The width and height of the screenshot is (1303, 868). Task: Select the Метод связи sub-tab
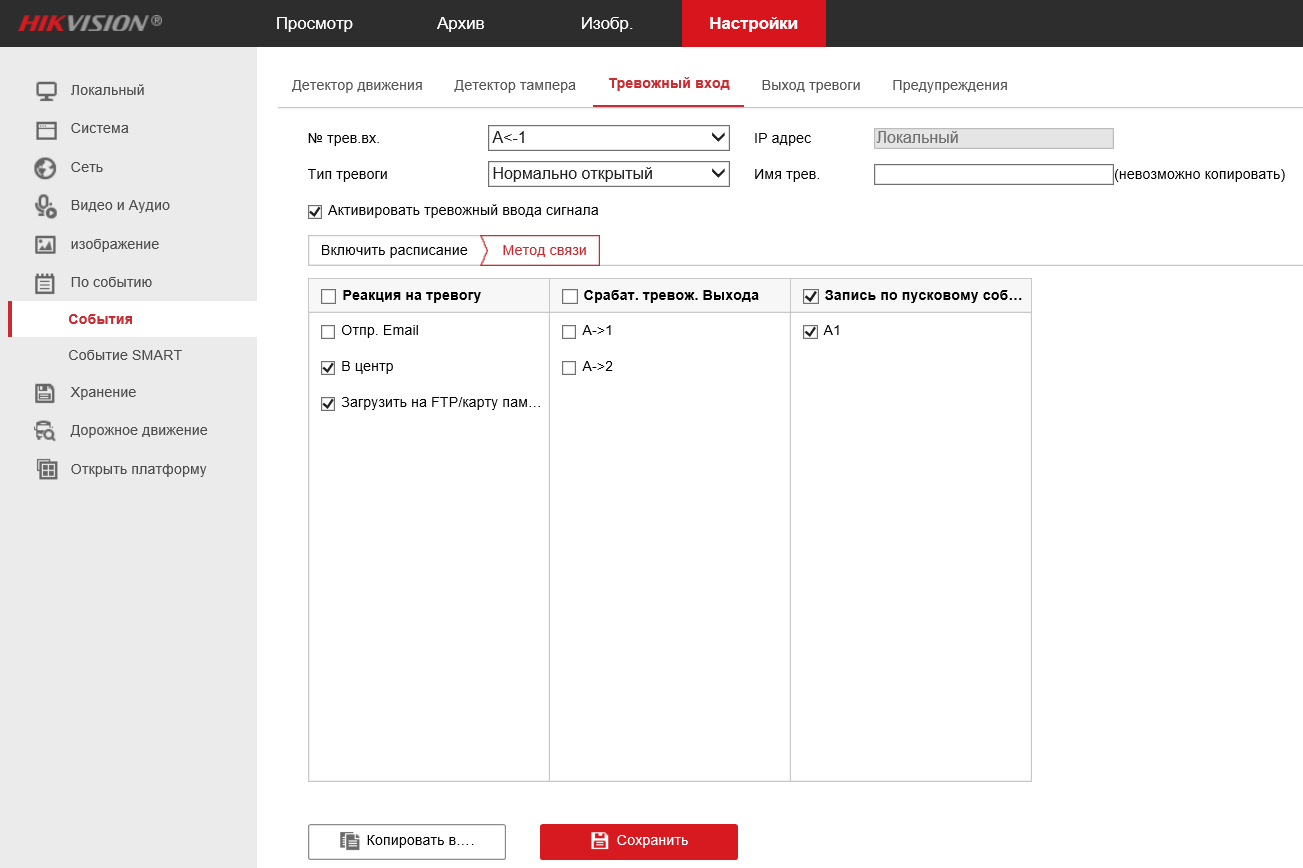pyautogui.click(x=544, y=250)
